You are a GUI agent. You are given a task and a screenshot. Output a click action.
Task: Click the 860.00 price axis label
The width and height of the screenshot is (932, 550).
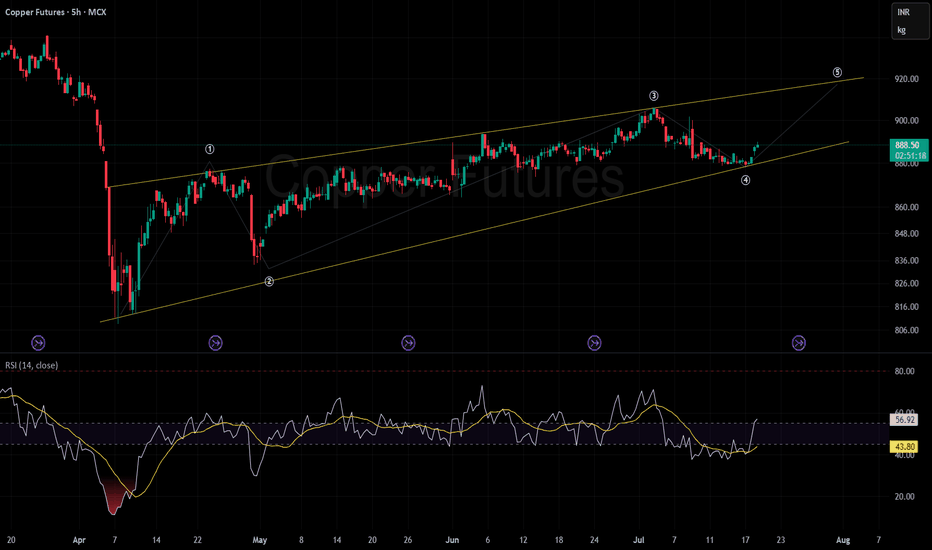[906, 208]
